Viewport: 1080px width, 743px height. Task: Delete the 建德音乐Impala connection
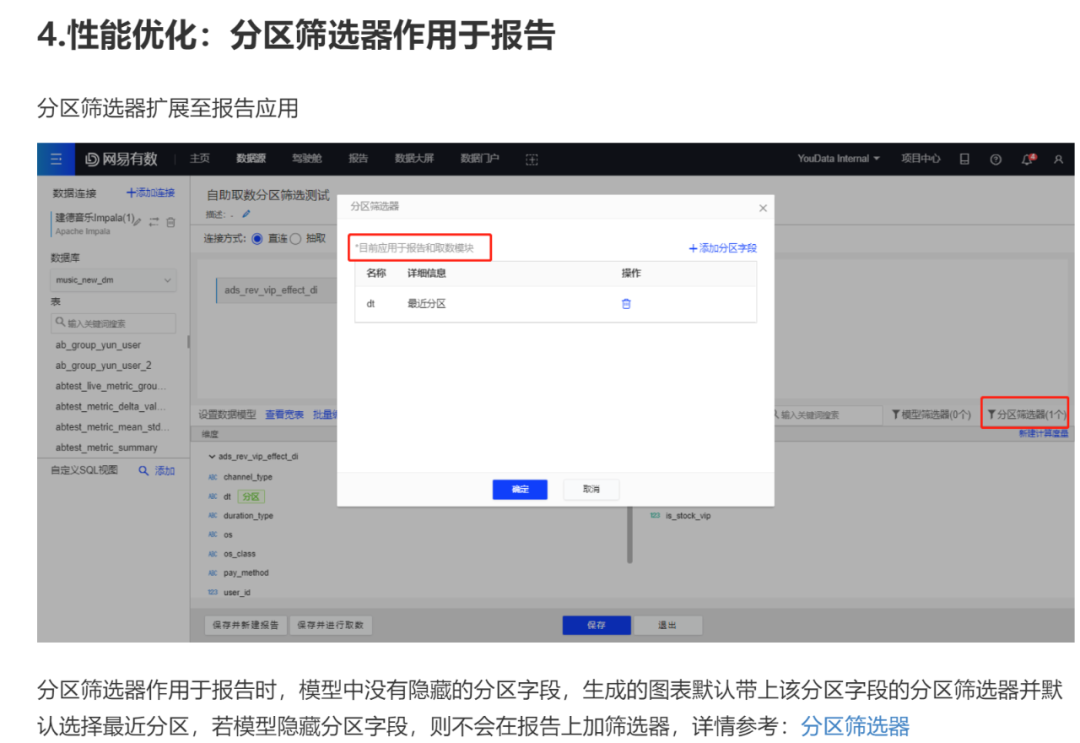[171, 222]
